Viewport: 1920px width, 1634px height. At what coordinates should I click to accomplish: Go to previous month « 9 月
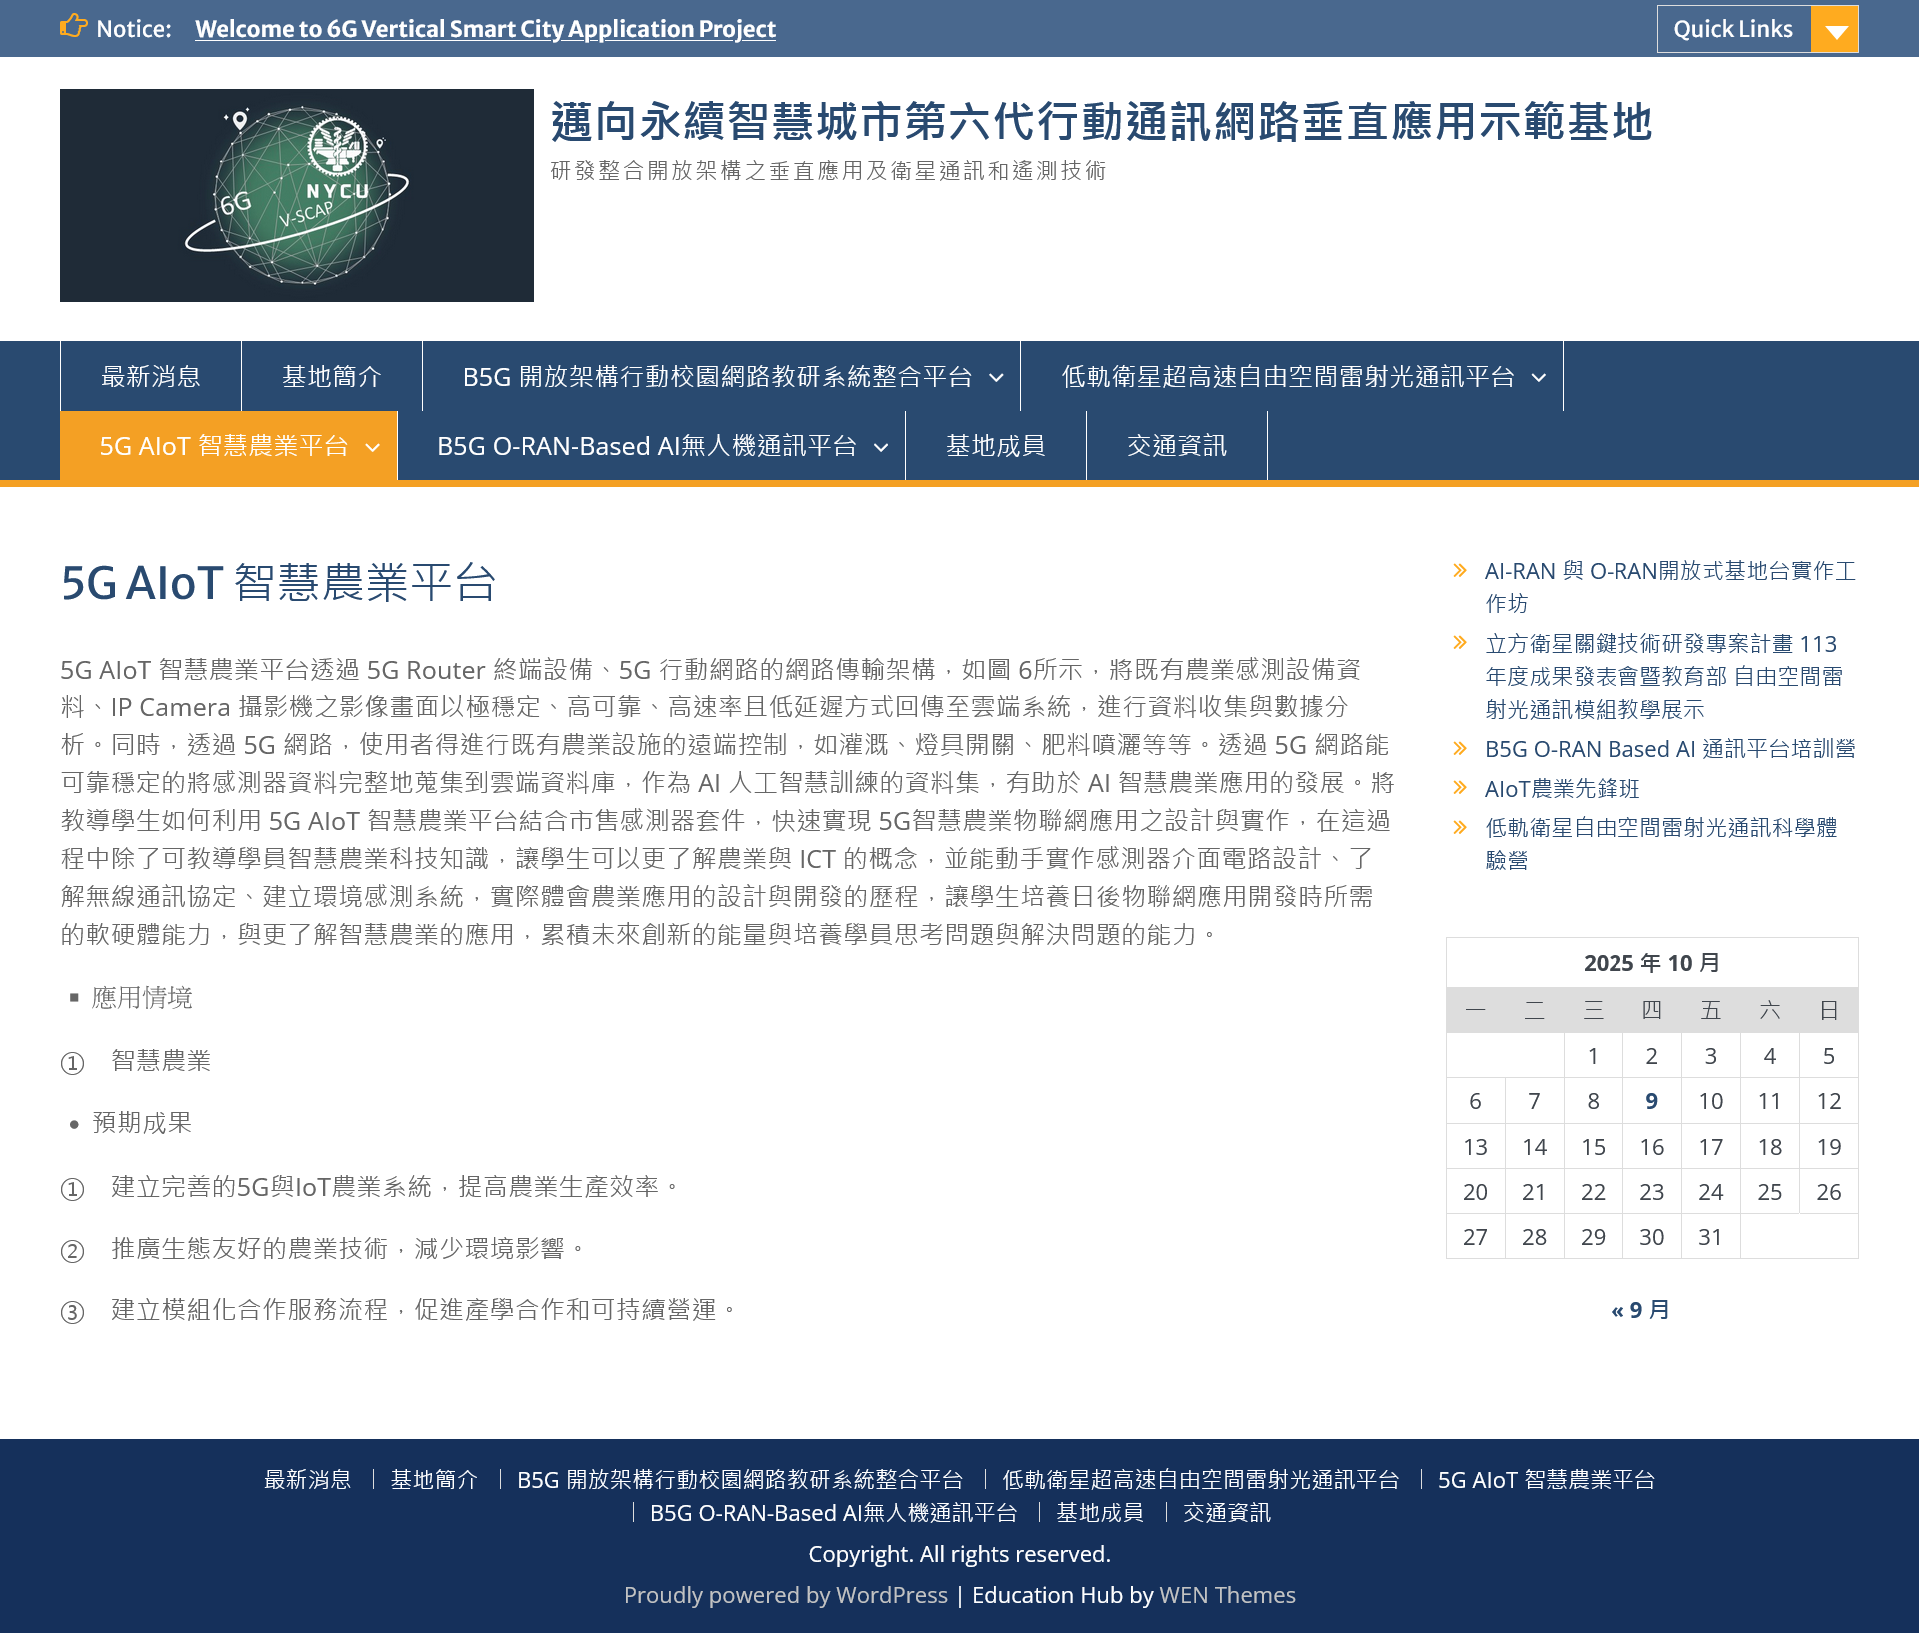click(x=1640, y=1310)
